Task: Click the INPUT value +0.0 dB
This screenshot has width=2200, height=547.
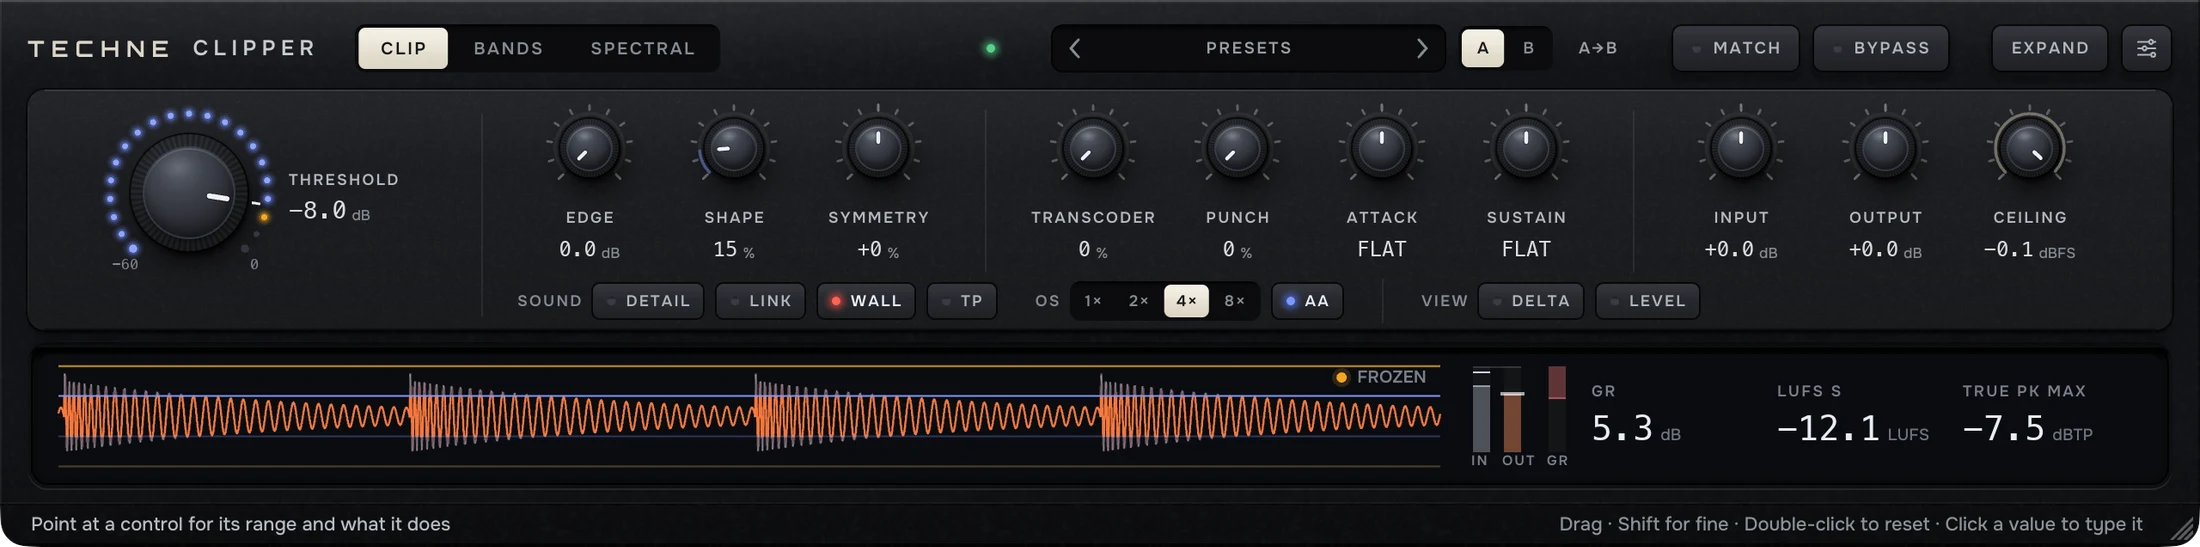Action: point(1741,250)
